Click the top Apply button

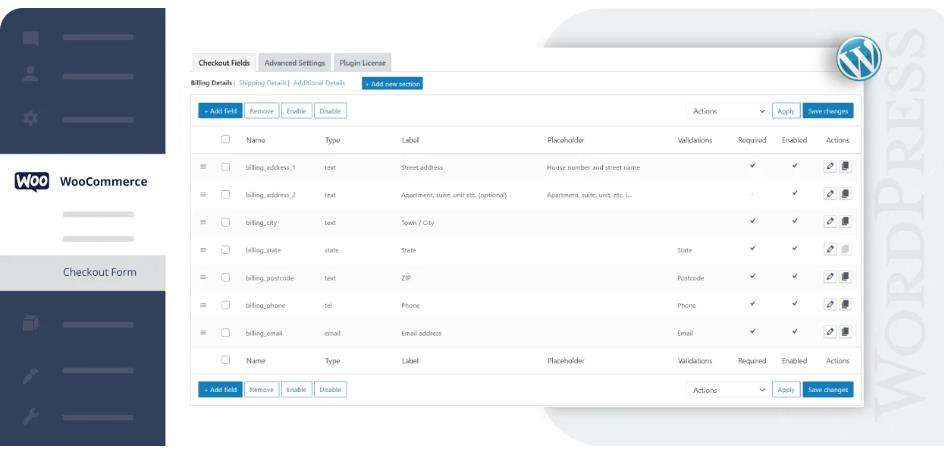(x=786, y=111)
